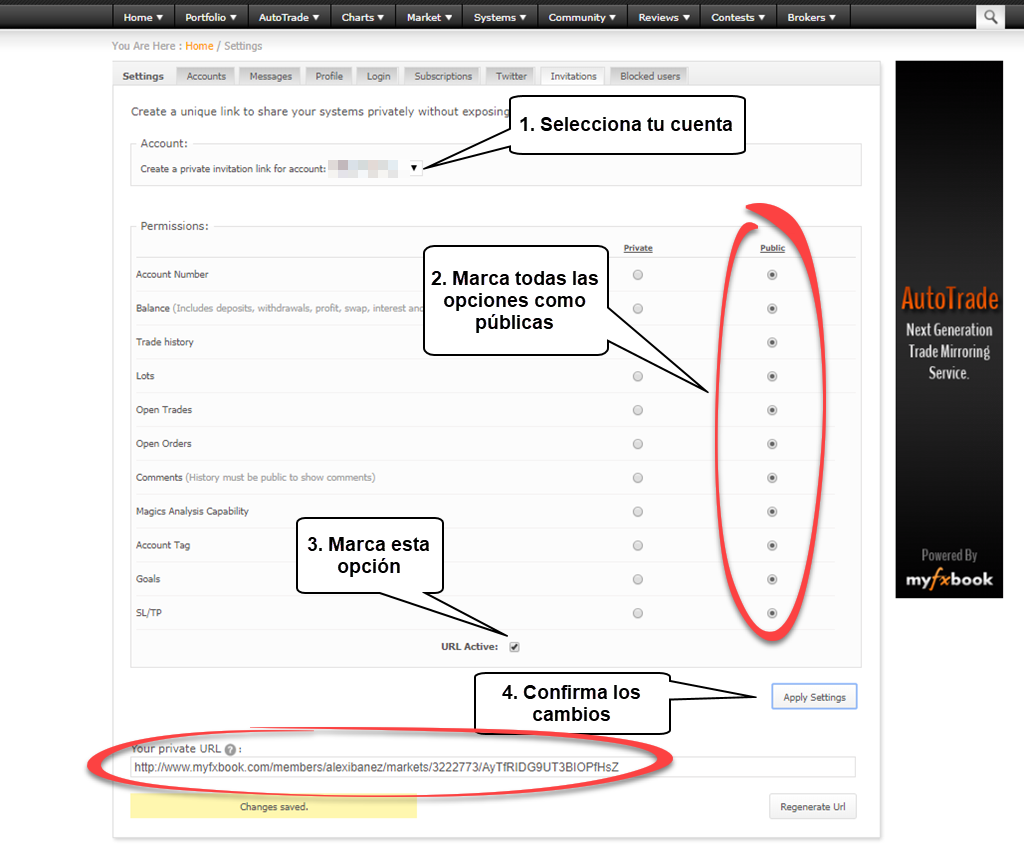Expand the Brokers menu

pyautogui.click(x=811, y=17)
